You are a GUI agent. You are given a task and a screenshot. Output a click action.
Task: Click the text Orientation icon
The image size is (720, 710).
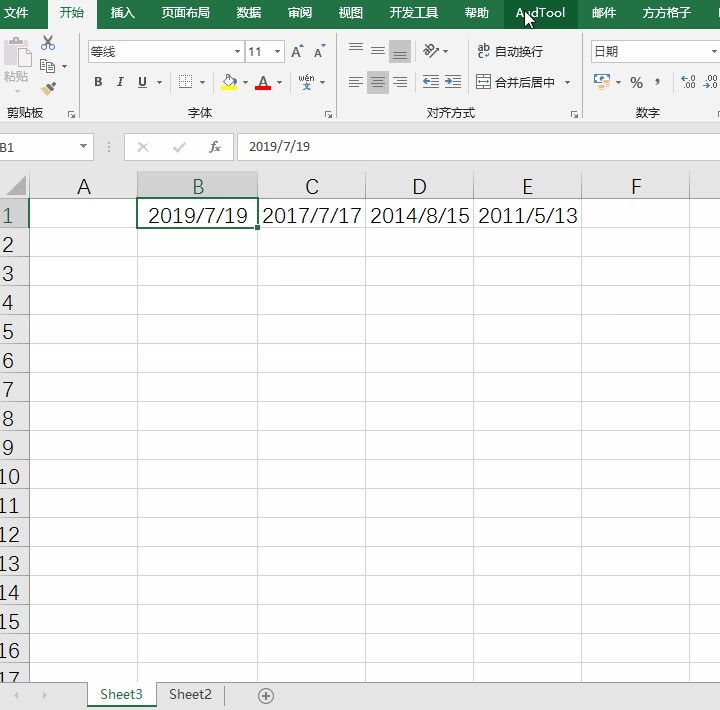[x=431, y=51]
